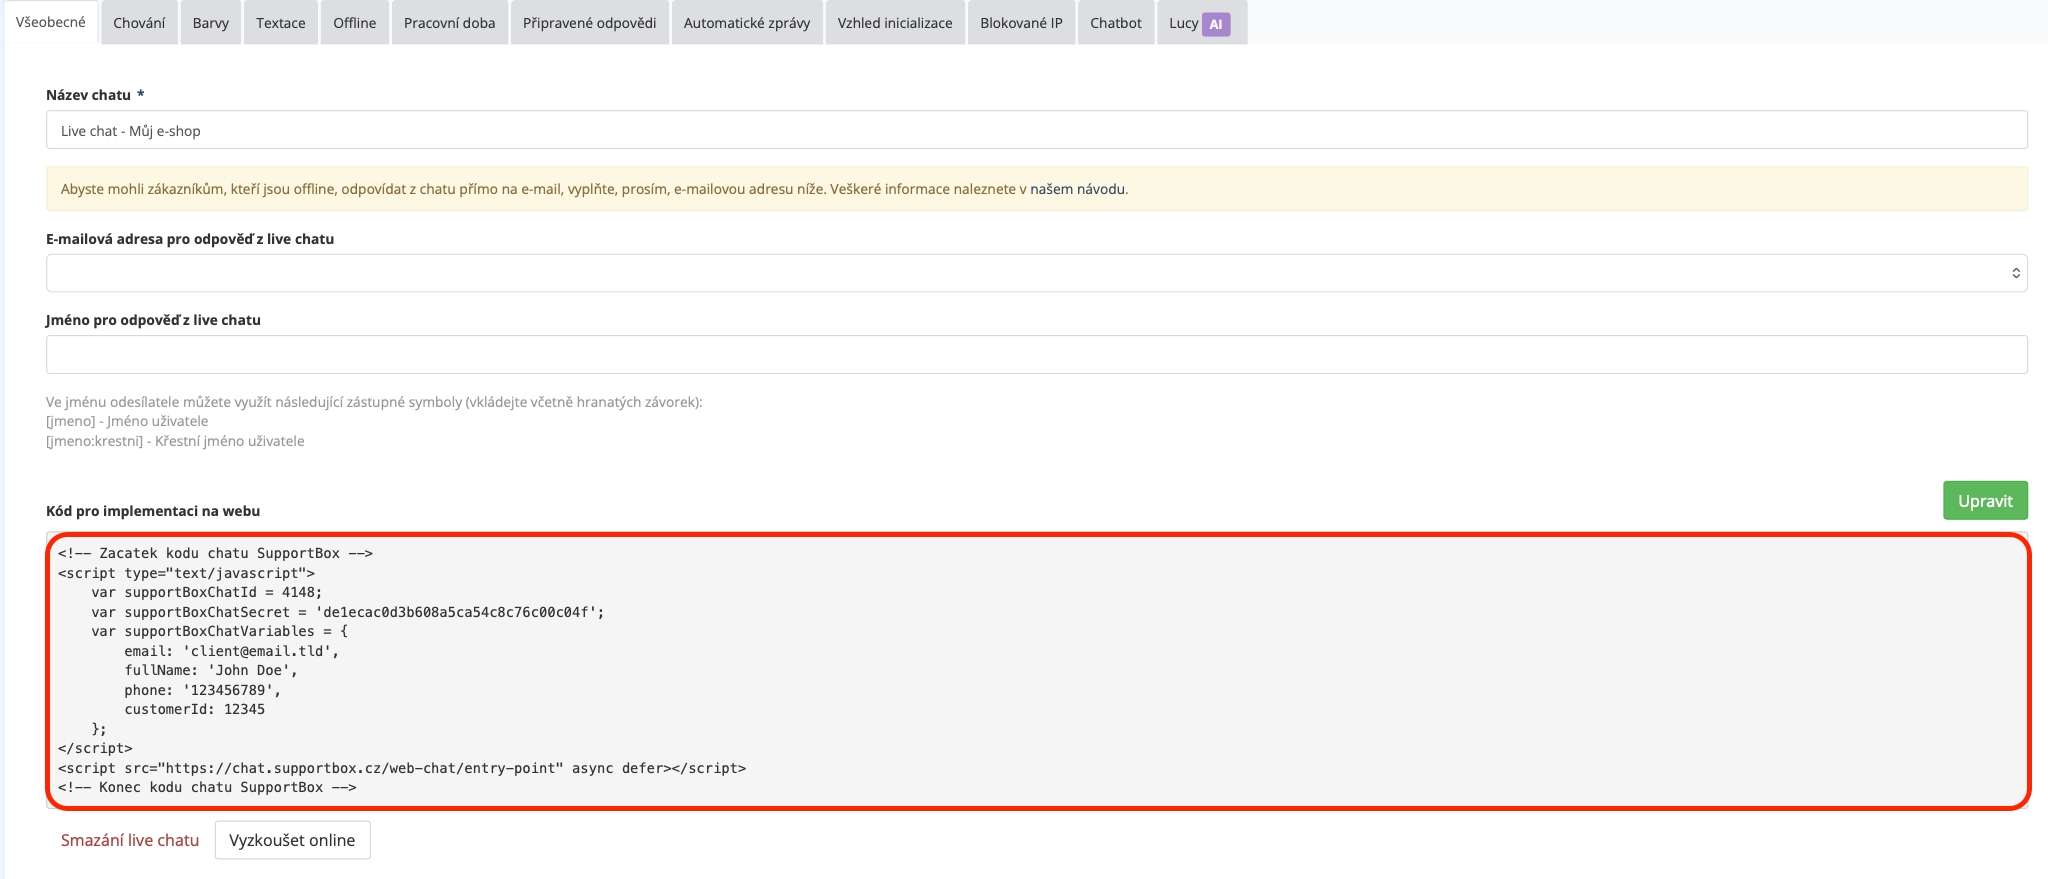Viewport: 2048px width, 879px height.
Task: Open the Lucy AI tab
Action: click(1201, 23)
